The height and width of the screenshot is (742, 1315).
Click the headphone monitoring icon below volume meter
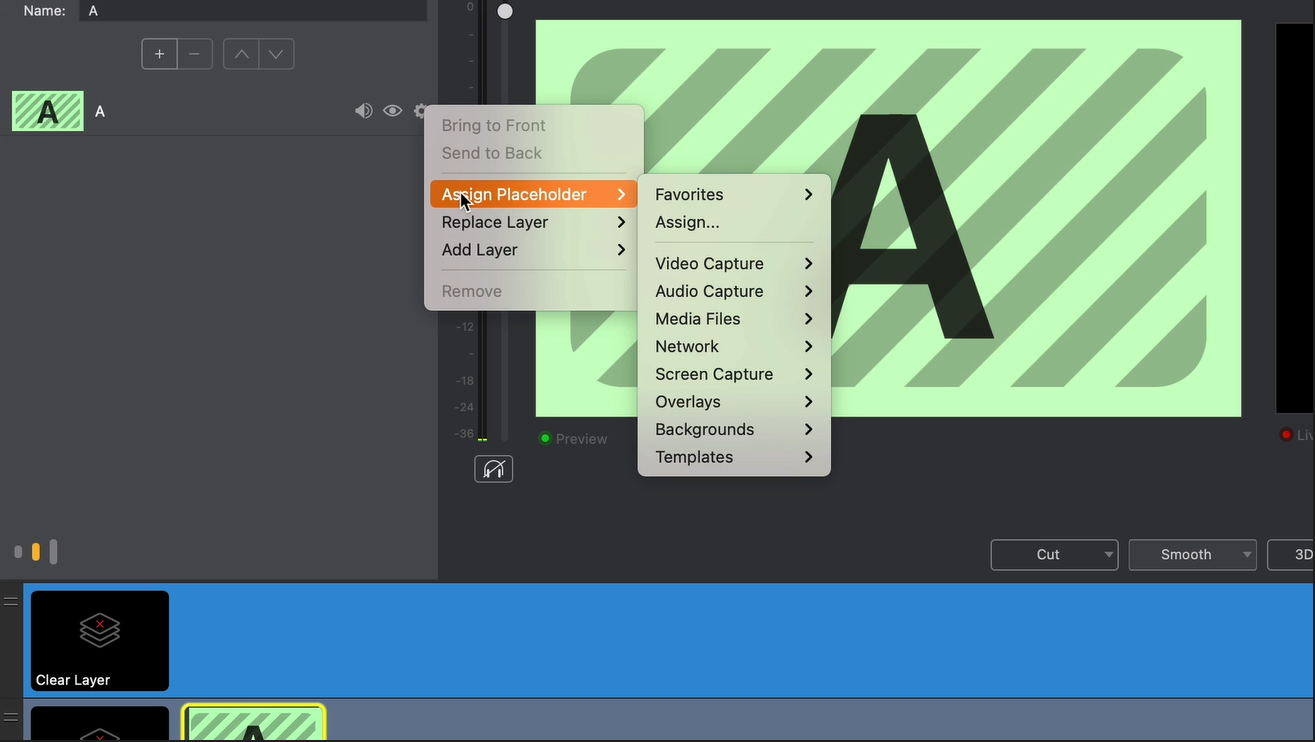click(493, 468)
